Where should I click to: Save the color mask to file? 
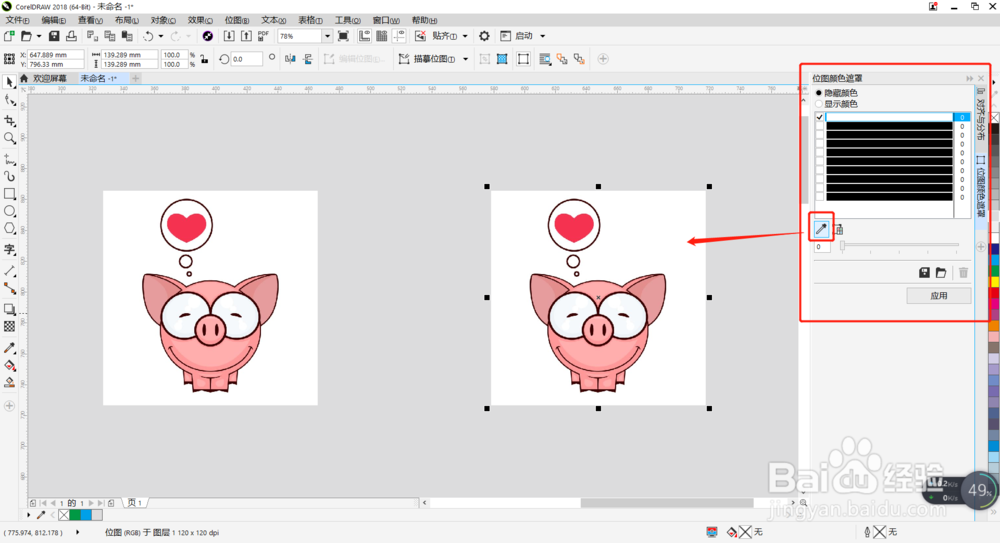pos(924,272)
